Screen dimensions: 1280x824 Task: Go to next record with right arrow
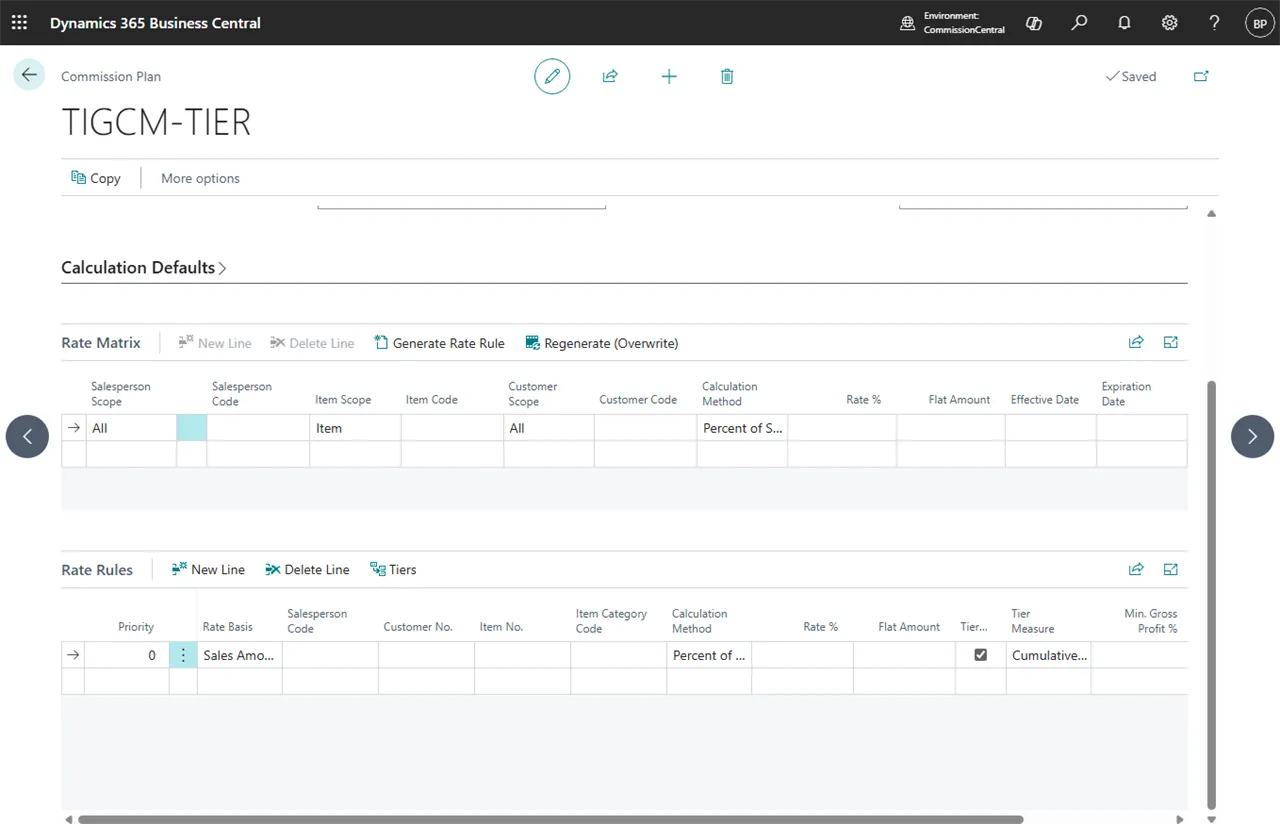coord(1252,436)
